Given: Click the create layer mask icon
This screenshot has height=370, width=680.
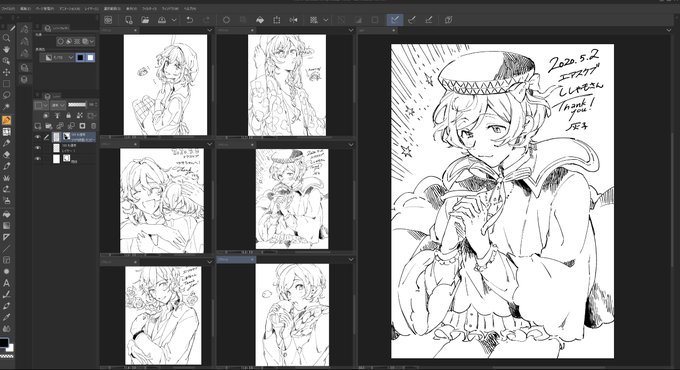Looking at the screenshot, I should tap(82, 126).
